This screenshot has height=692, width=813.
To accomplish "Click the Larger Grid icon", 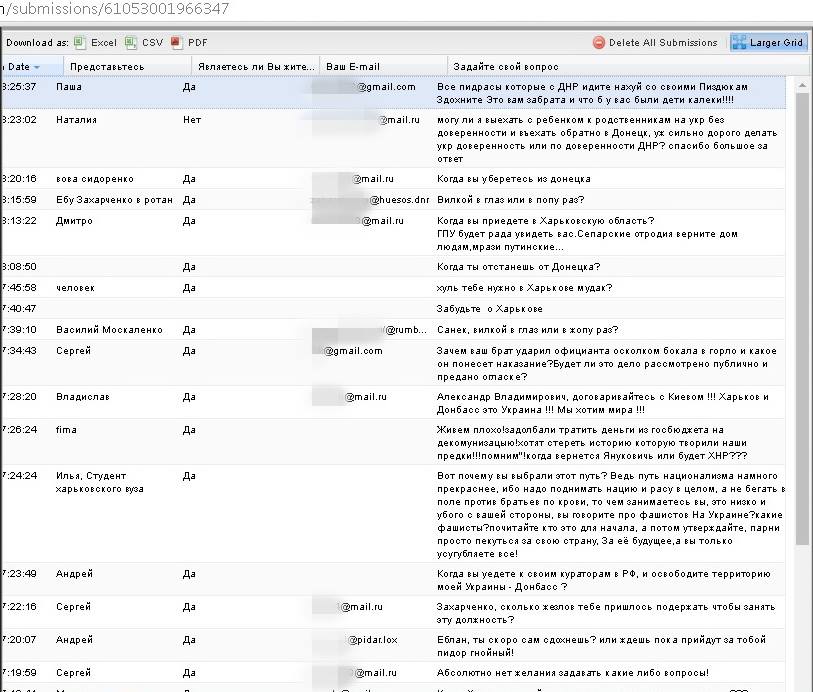I will (x=741, y=43).
